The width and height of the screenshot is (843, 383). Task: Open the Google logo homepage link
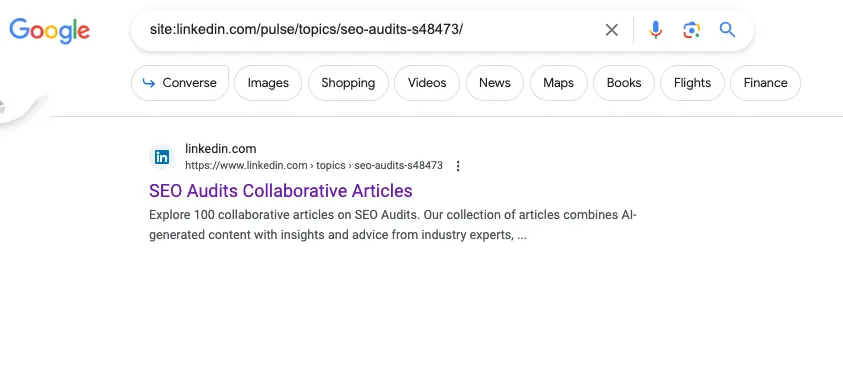pos(49,31)
